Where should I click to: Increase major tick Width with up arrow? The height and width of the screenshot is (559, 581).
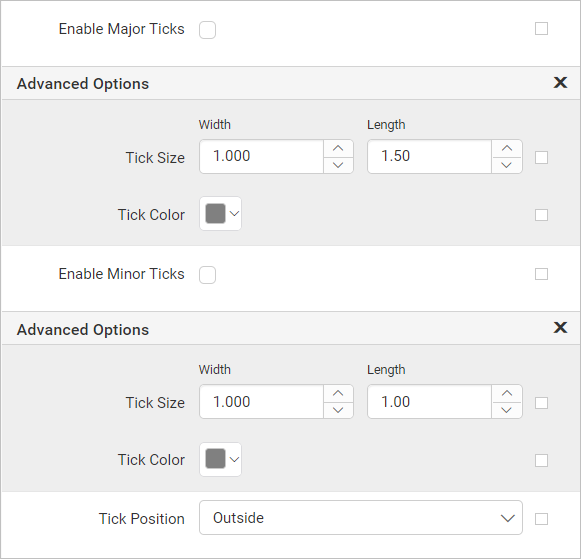tap(338, 148)
